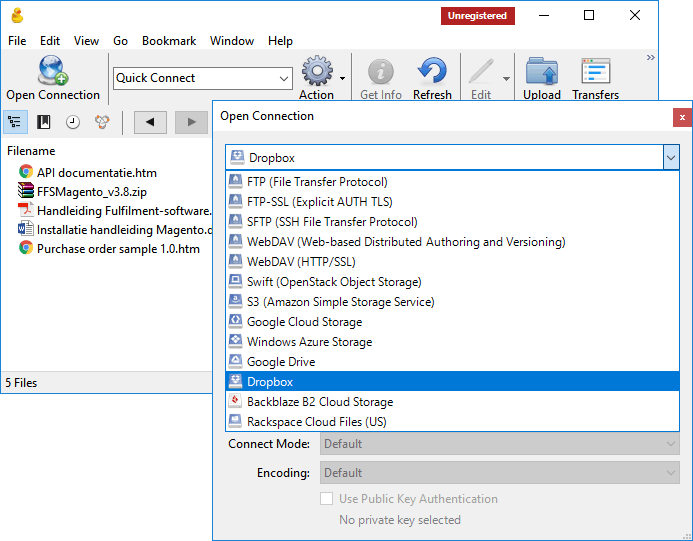Image resolution: width=693 pixels, height=541 pixels.
Task: Refresh the file listing
Action: (432, 71)
